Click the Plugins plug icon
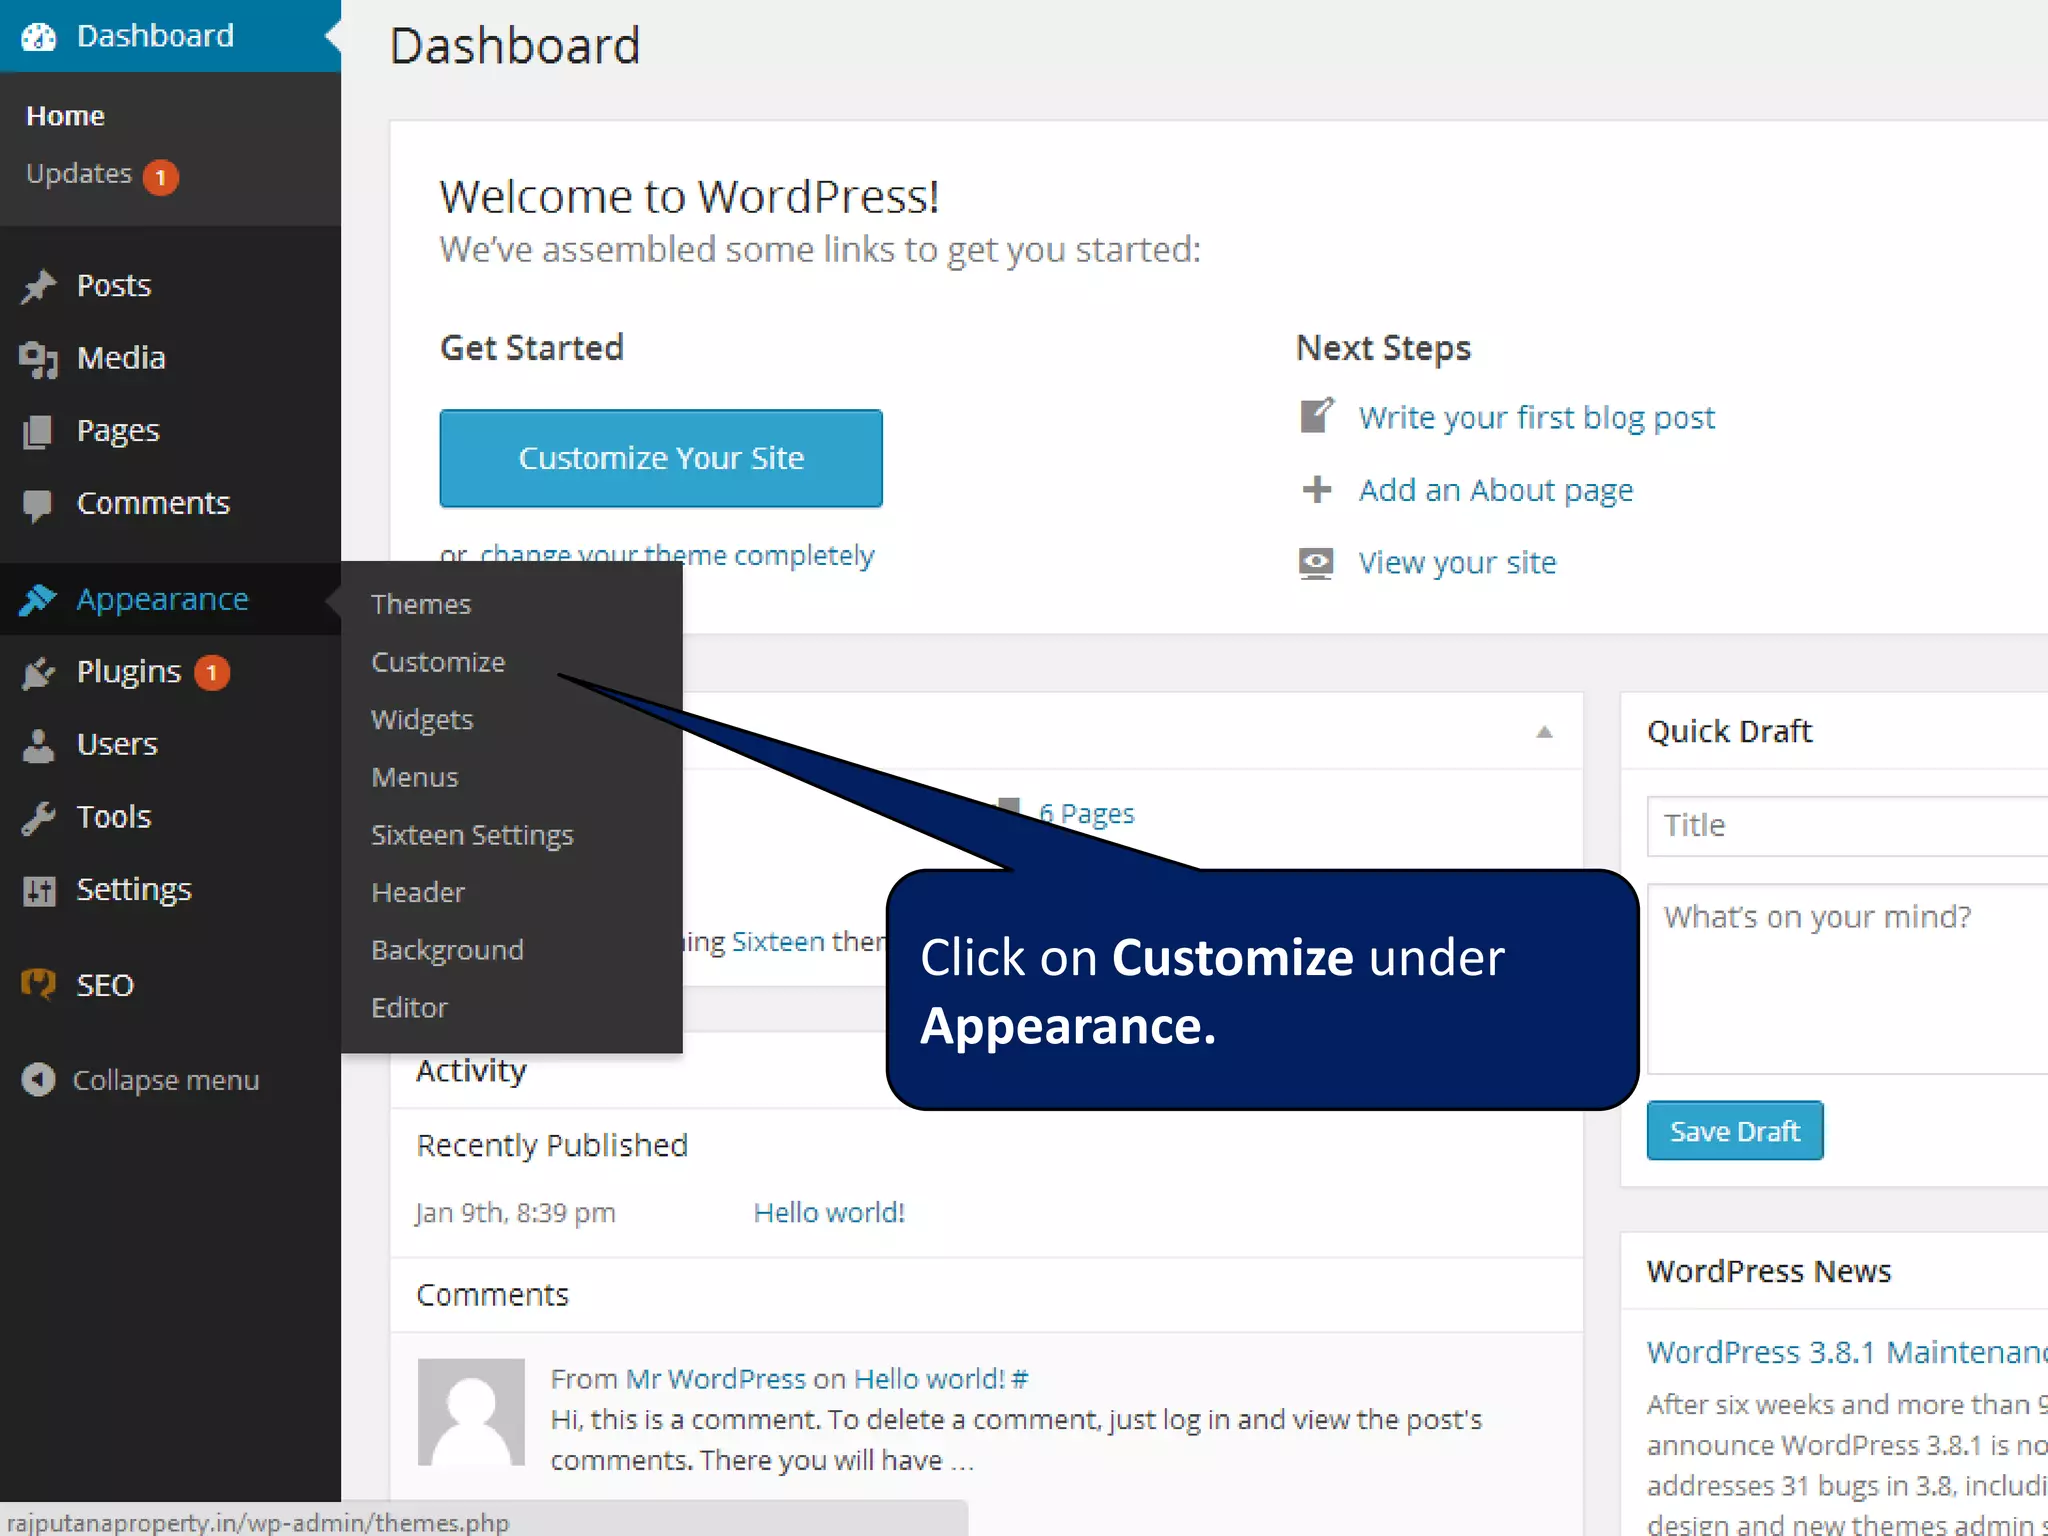The height and width of the screenshot is (1536, 2048). tap(38, 673)
